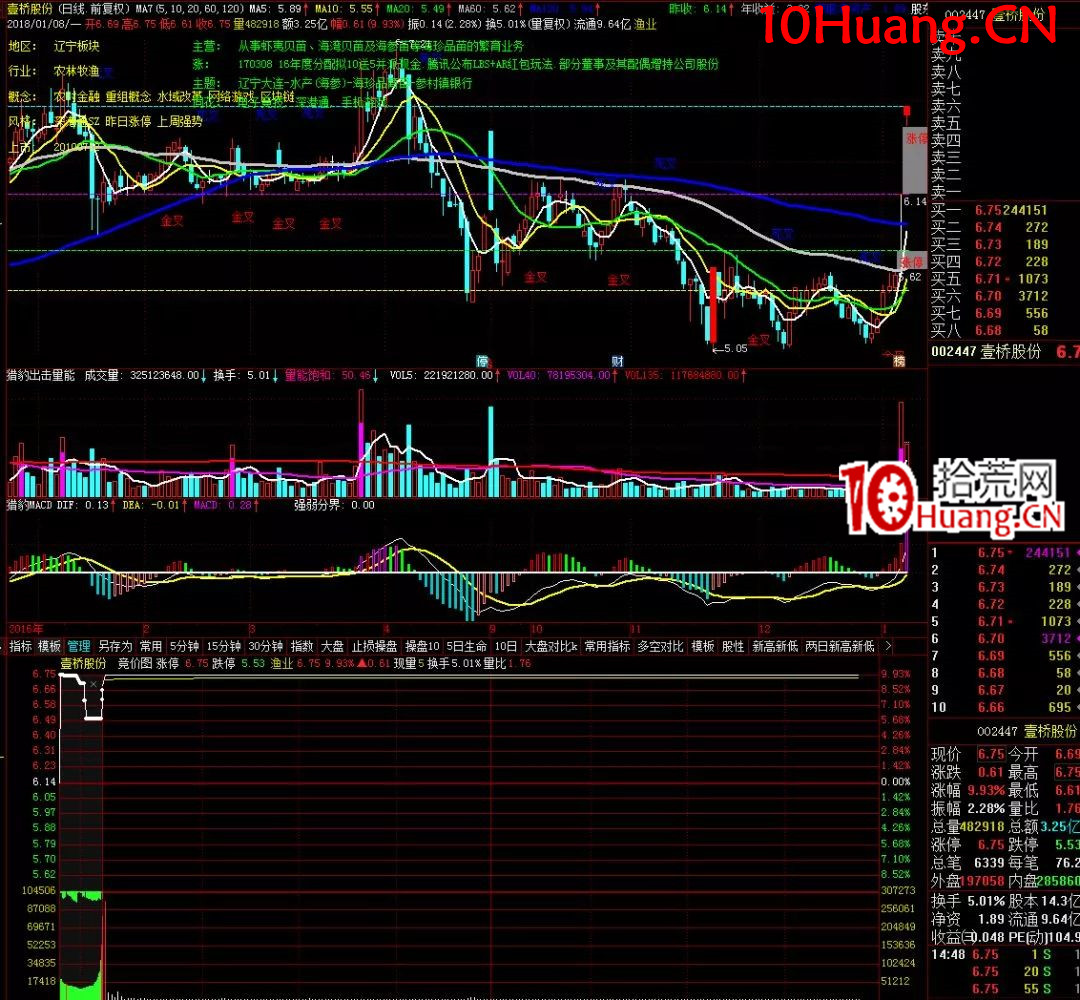Click the 2016年 label on time axis

(x=25, y=629)
